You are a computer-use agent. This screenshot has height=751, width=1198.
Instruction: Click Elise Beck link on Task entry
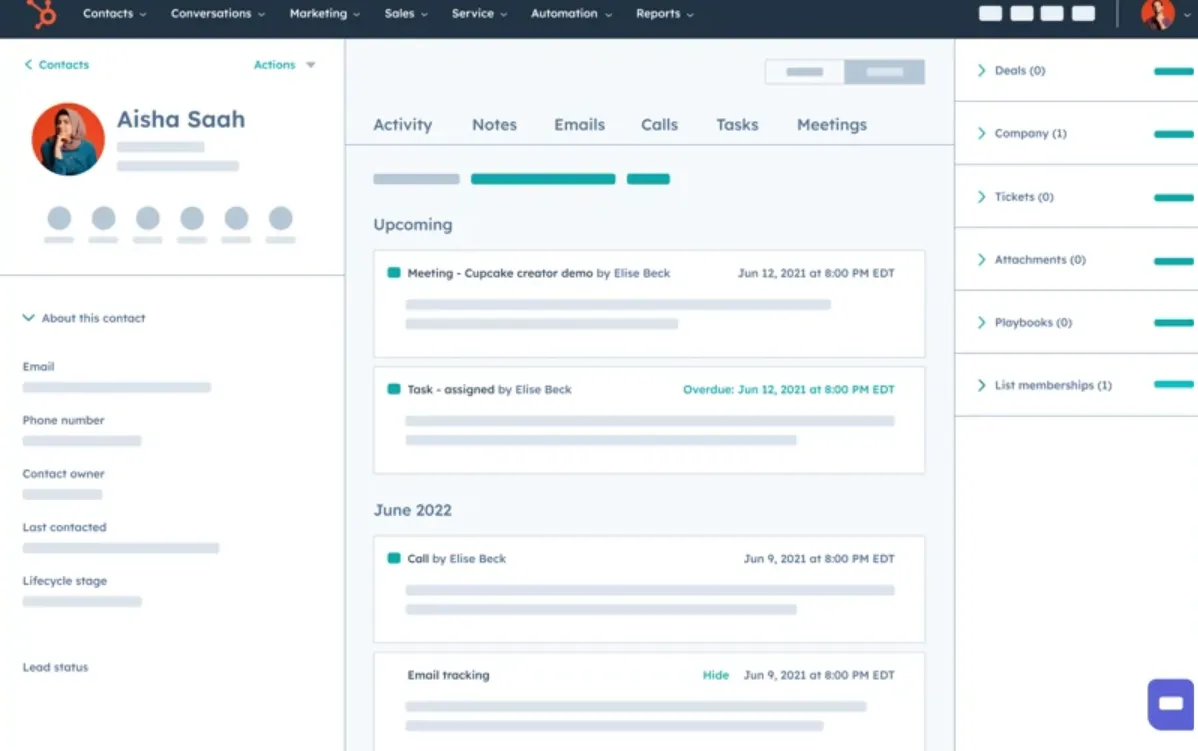(x=543, y=390)
